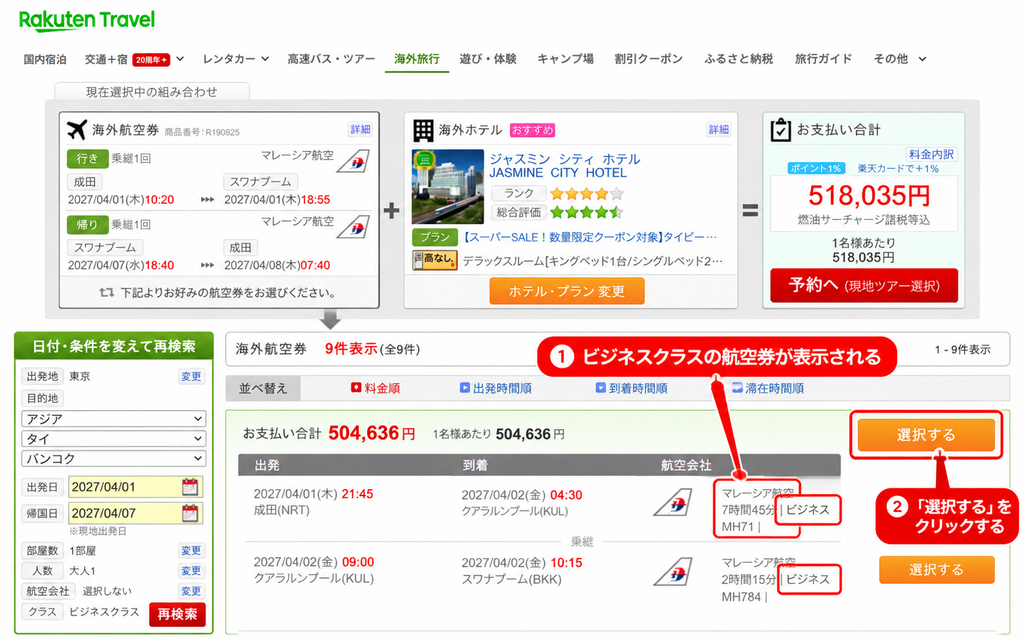Select the 海外旅行 tab
The image size is (1024, 641).
click(417, 59)
